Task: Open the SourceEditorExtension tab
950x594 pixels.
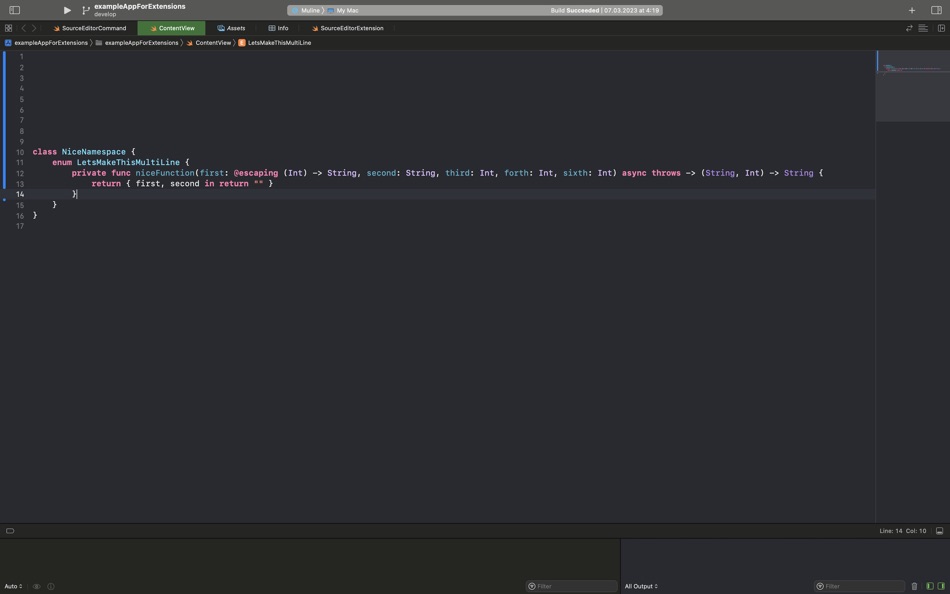Action: tap(348, 28)
